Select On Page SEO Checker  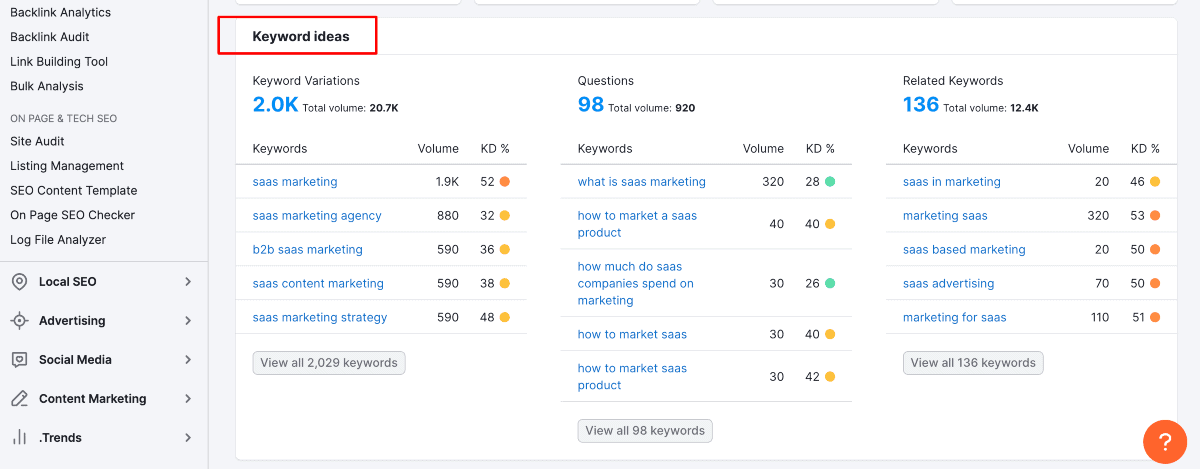pos(72,215)
